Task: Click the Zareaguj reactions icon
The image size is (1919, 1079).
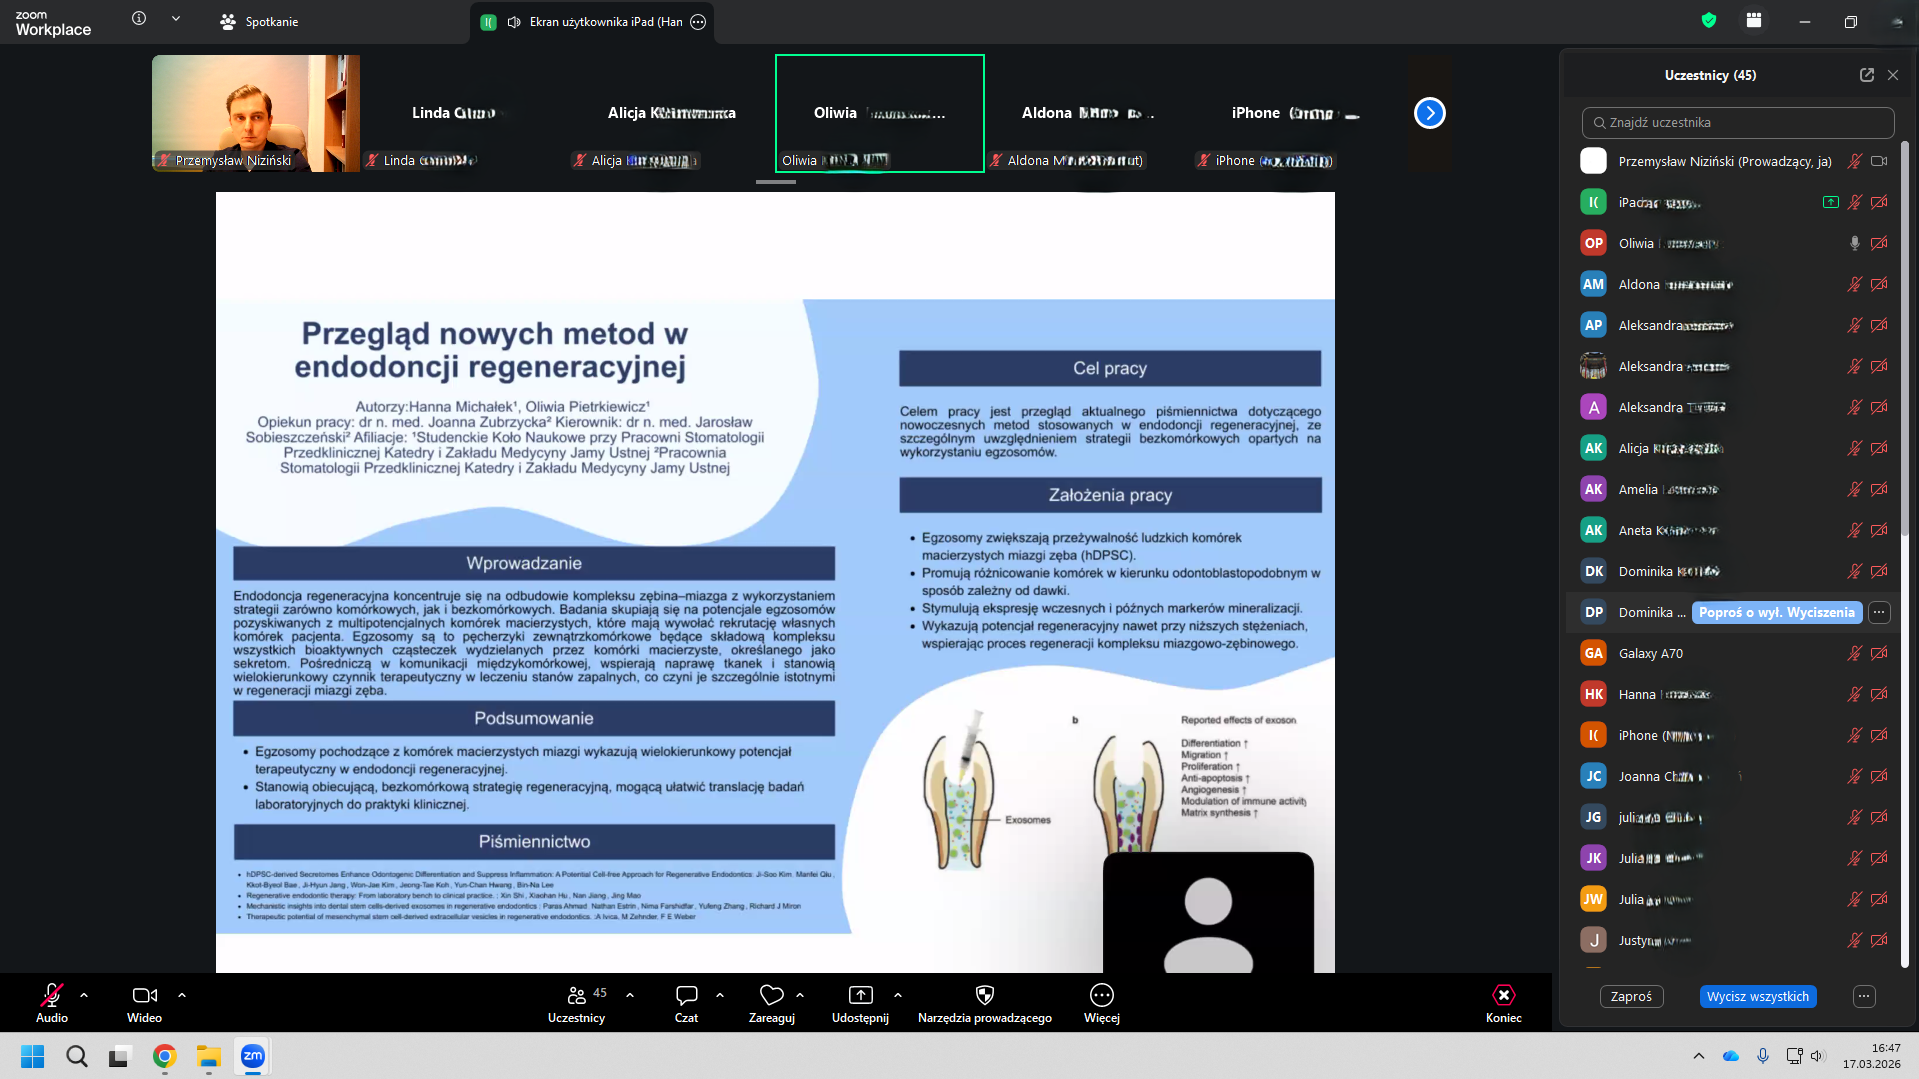Action: 771,1003
